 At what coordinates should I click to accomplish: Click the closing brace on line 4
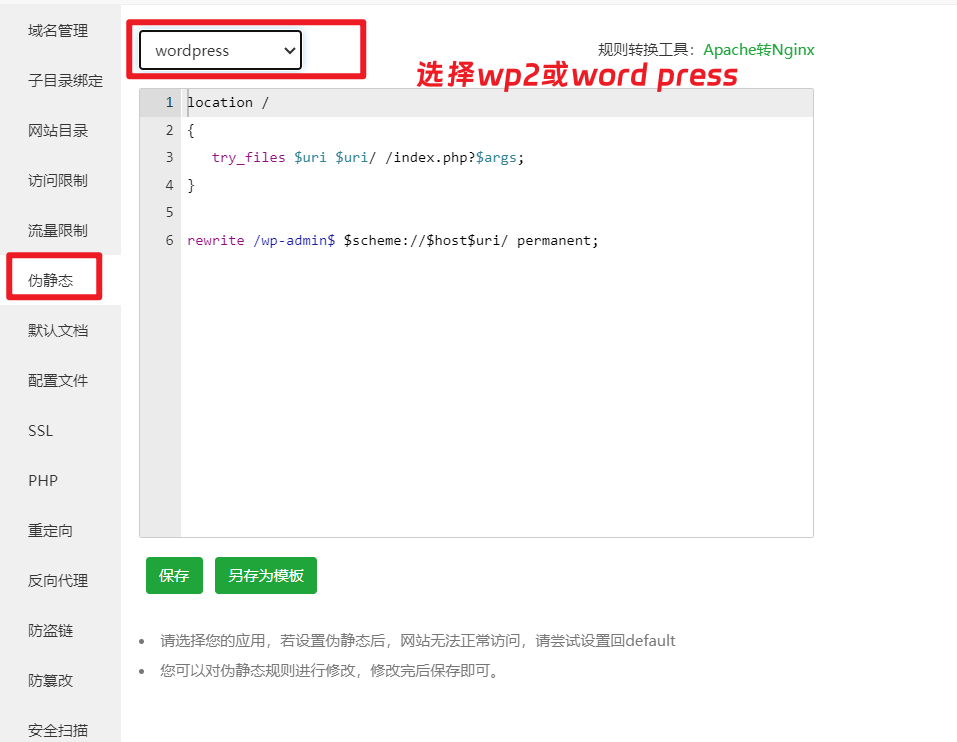pos(191,186)
